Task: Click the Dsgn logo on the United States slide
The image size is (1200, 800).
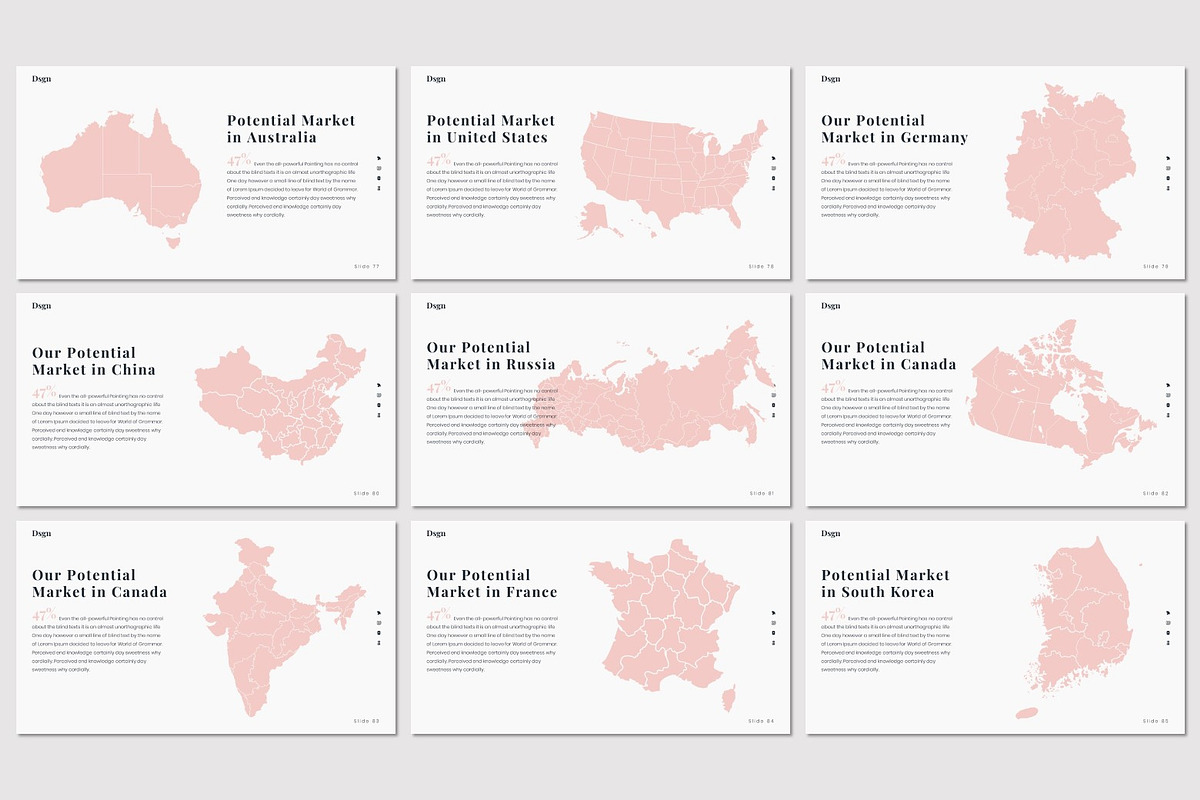Action: (x=436, y=79)
